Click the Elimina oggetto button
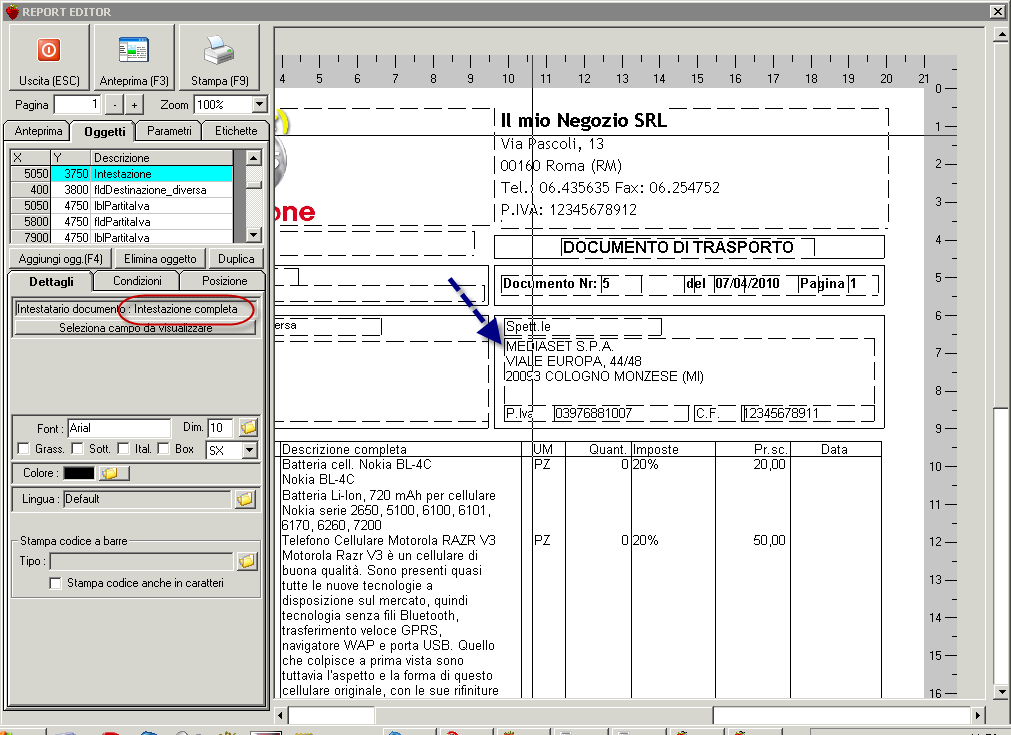The height and width of the screenshot is (735, 1011). [x=162, y=259]
